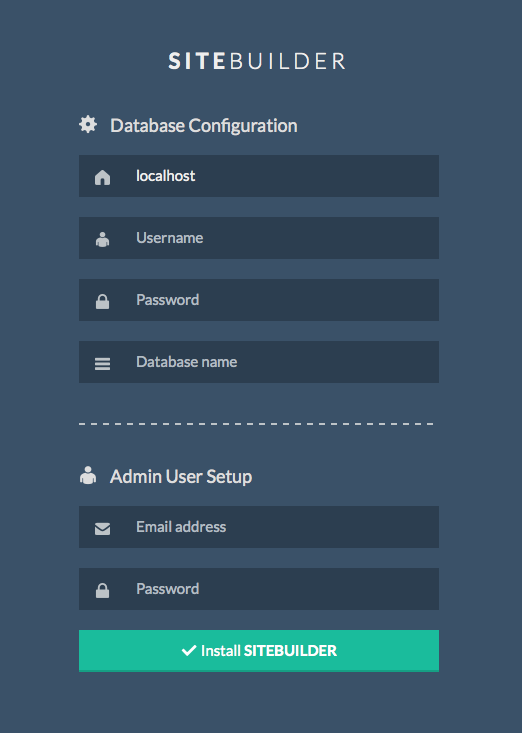Click the lock icon in admin Password field

tap(102, 590)
